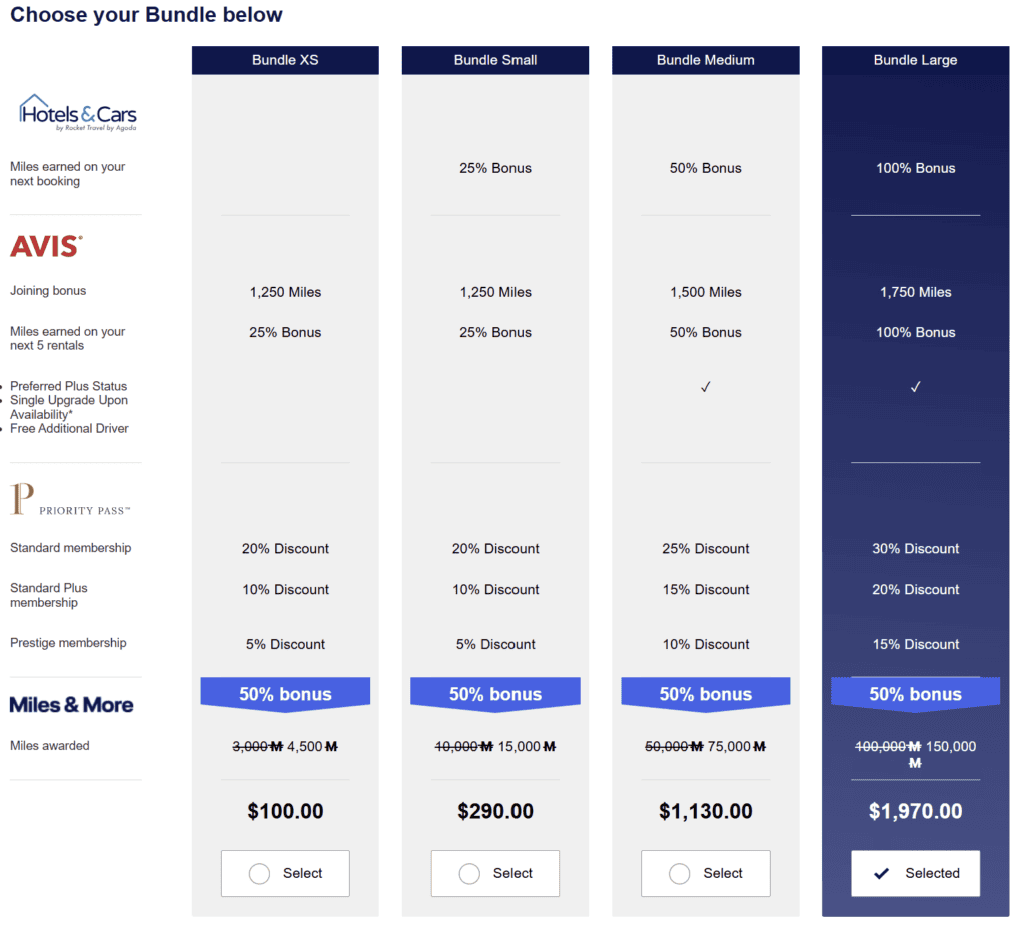This screenshot has width=1024, height=926.
Task: Click the Bundle Small column header
Action: (495, 59)
